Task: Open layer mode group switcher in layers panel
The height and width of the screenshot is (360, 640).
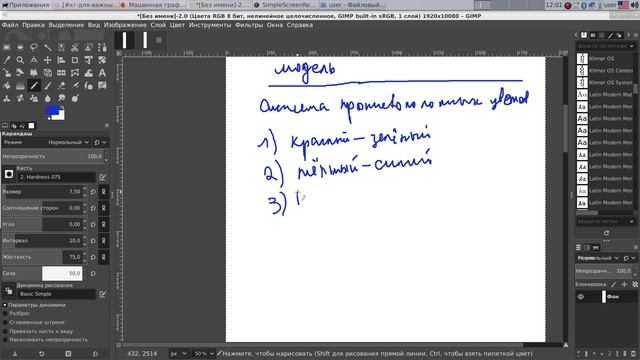Action: (629, 258)
